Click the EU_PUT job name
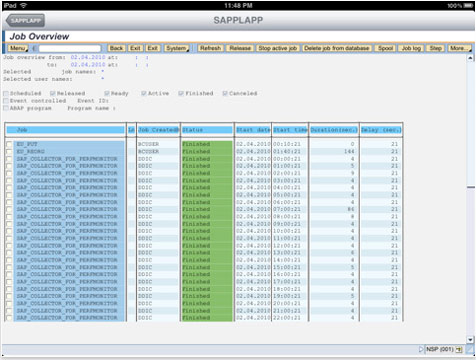476x360 pixels. click(x=27, y=144)
